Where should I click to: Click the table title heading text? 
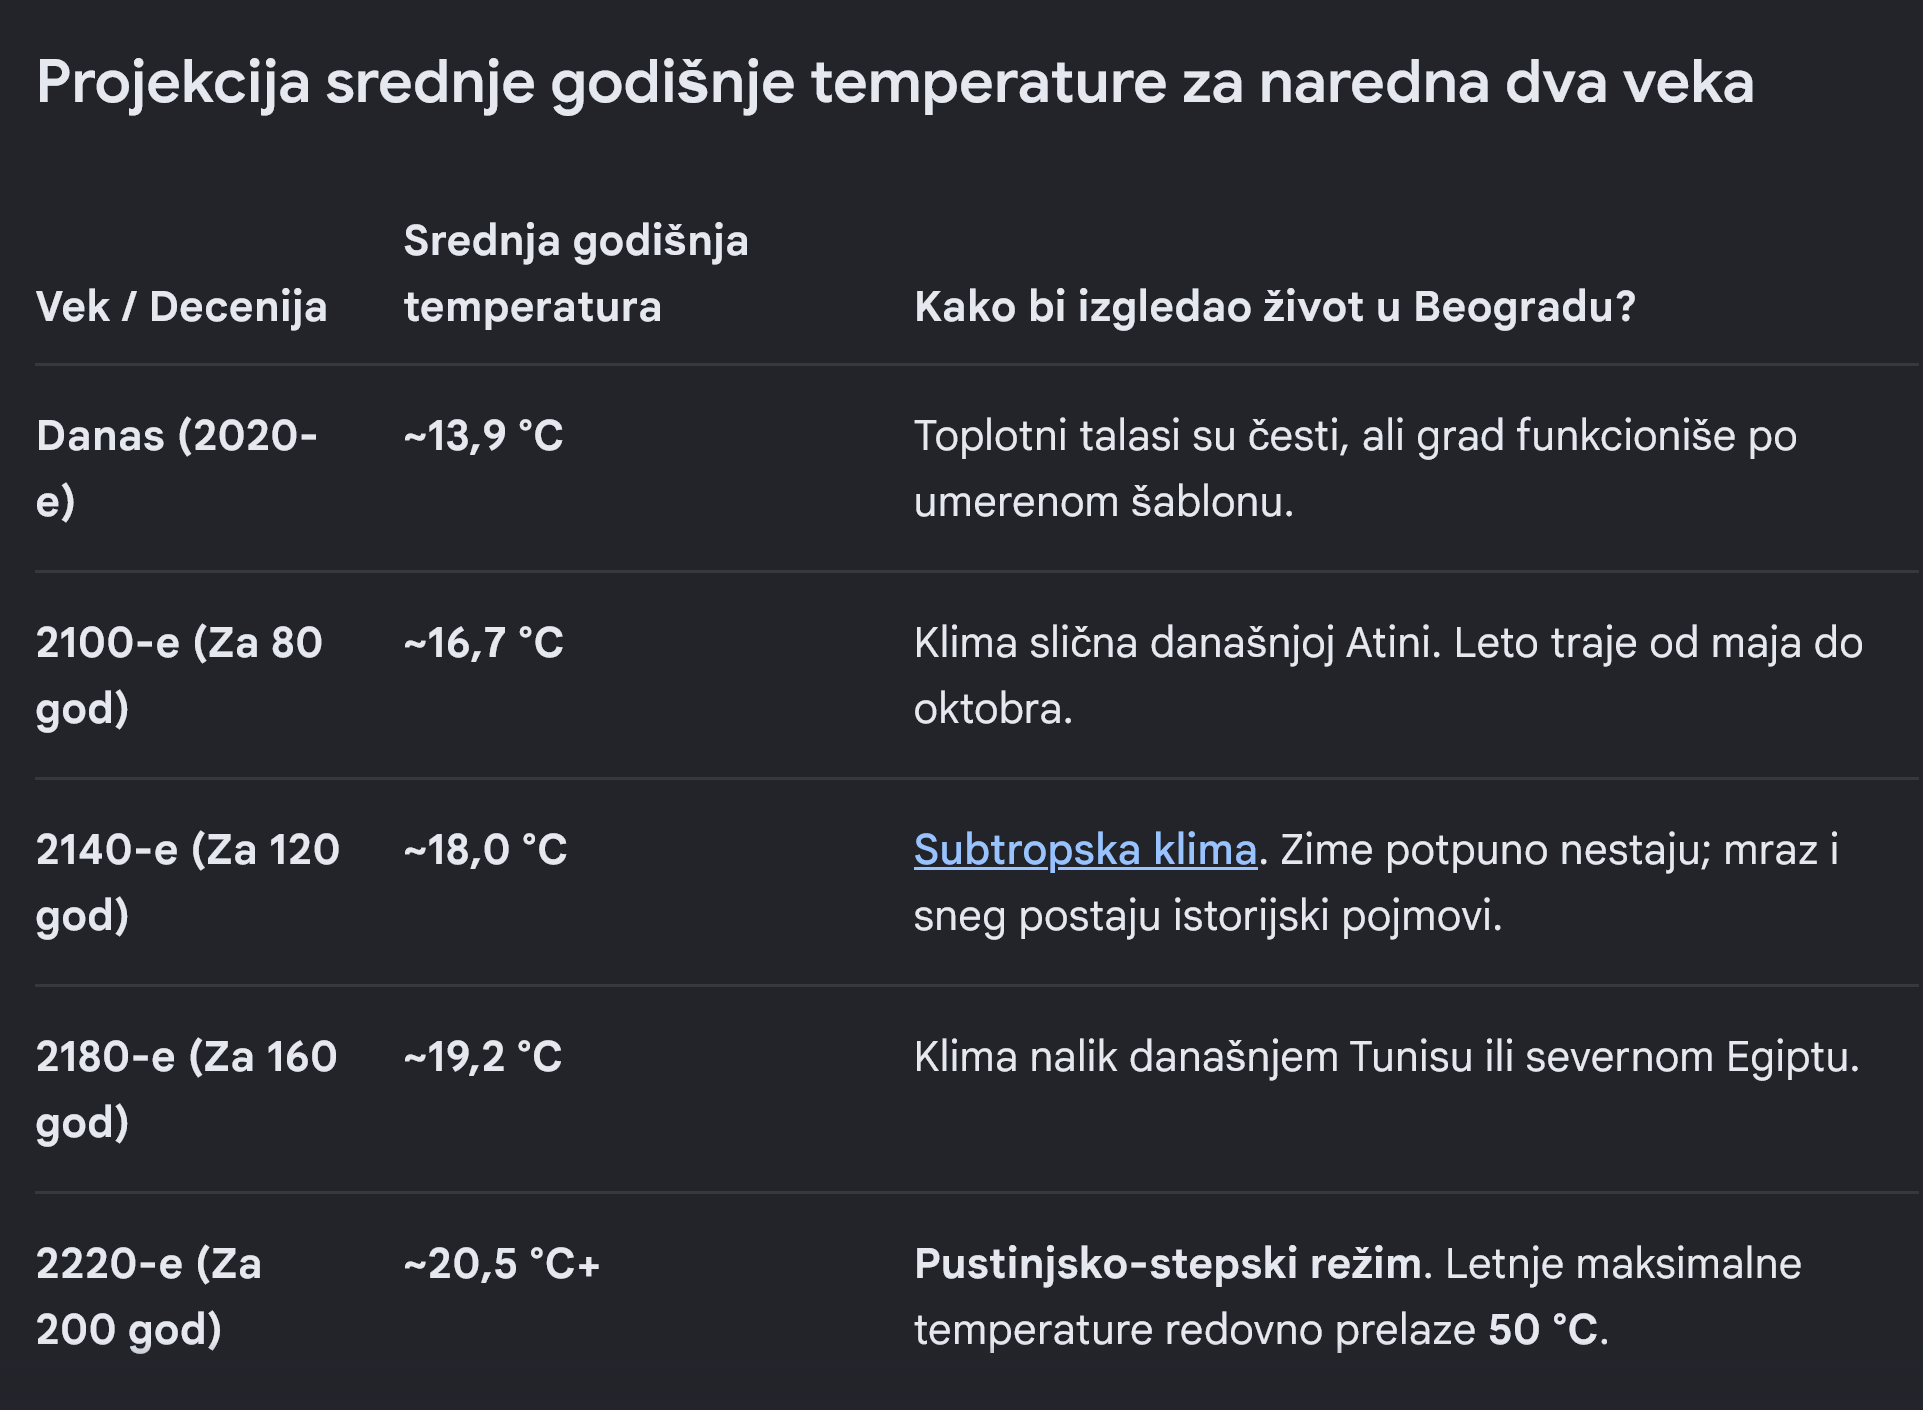(x=895, y=82)
